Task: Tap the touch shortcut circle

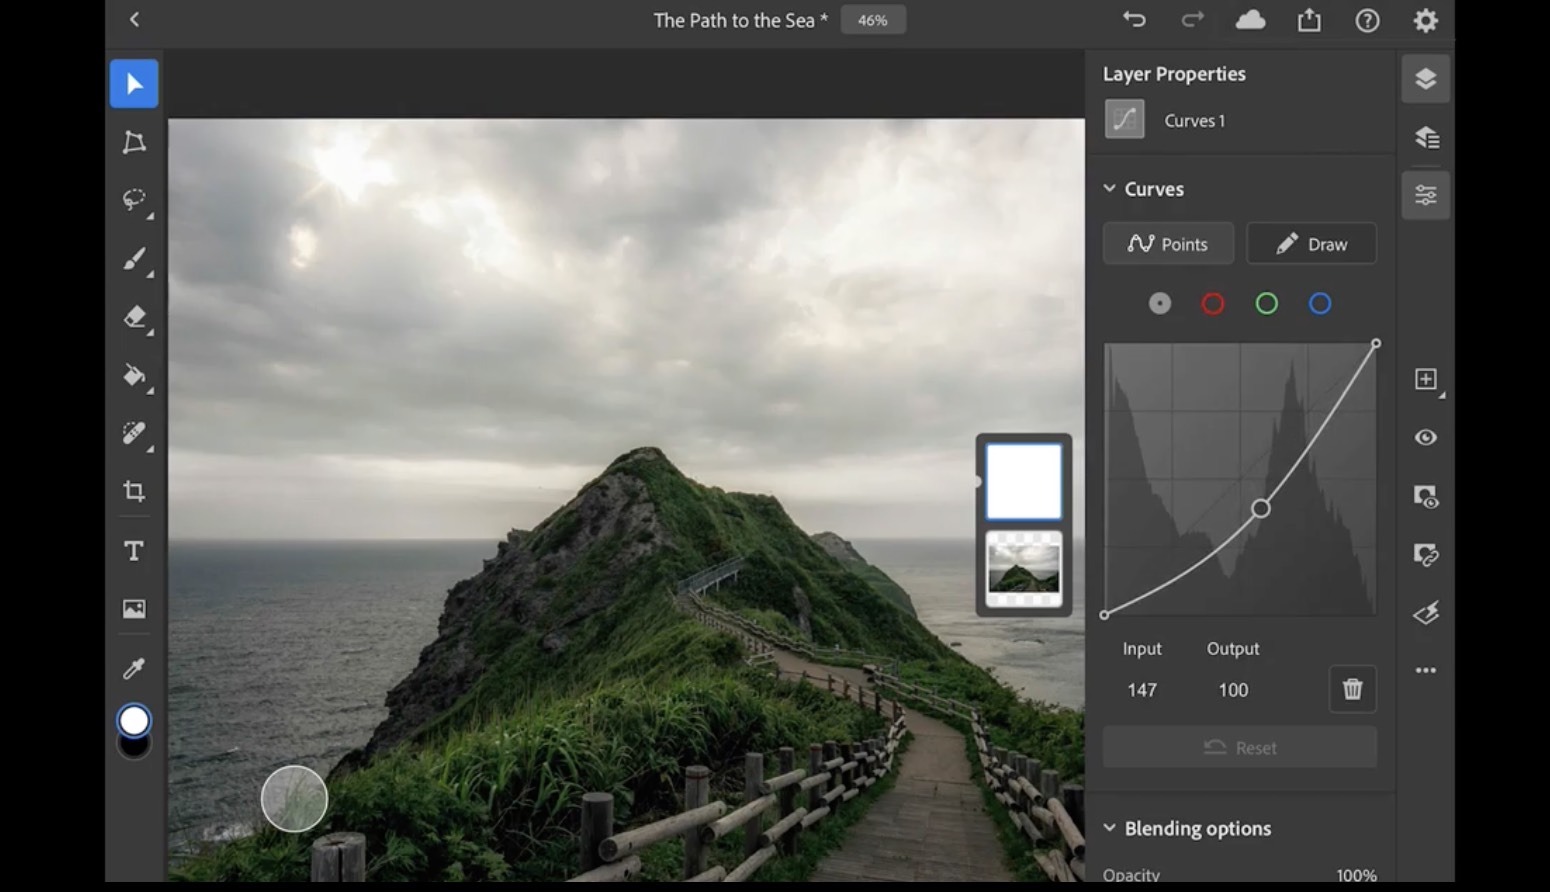Action: point(294,799)
